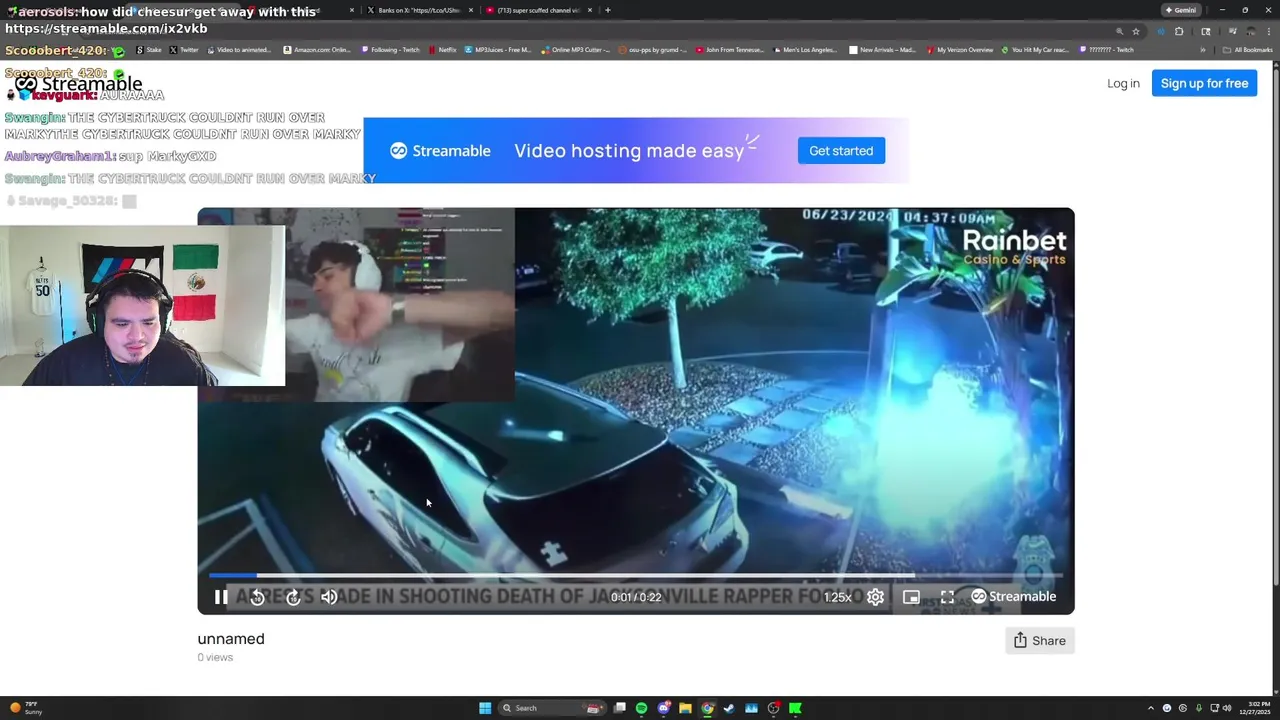Open the MP3Juices bookmark

point(497,50)
